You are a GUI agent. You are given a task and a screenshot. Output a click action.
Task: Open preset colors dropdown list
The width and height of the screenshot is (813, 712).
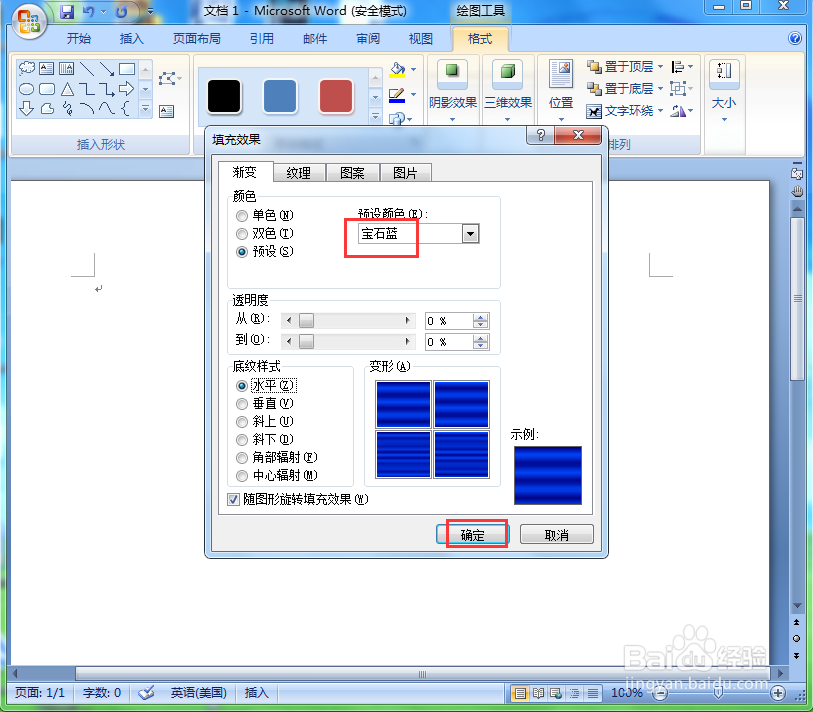click(x=470, y=234)
